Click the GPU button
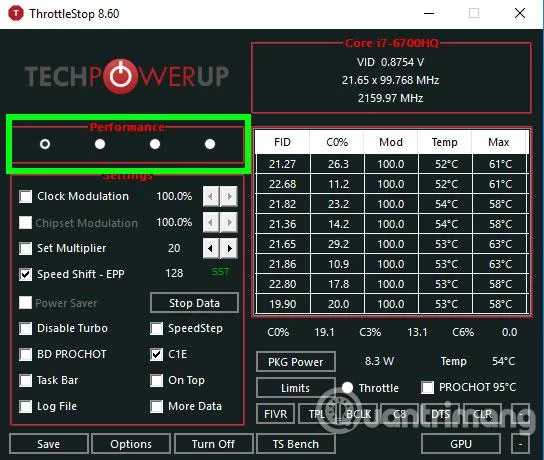544x460 pixels. pyautogui.click(x=461, y=444)
